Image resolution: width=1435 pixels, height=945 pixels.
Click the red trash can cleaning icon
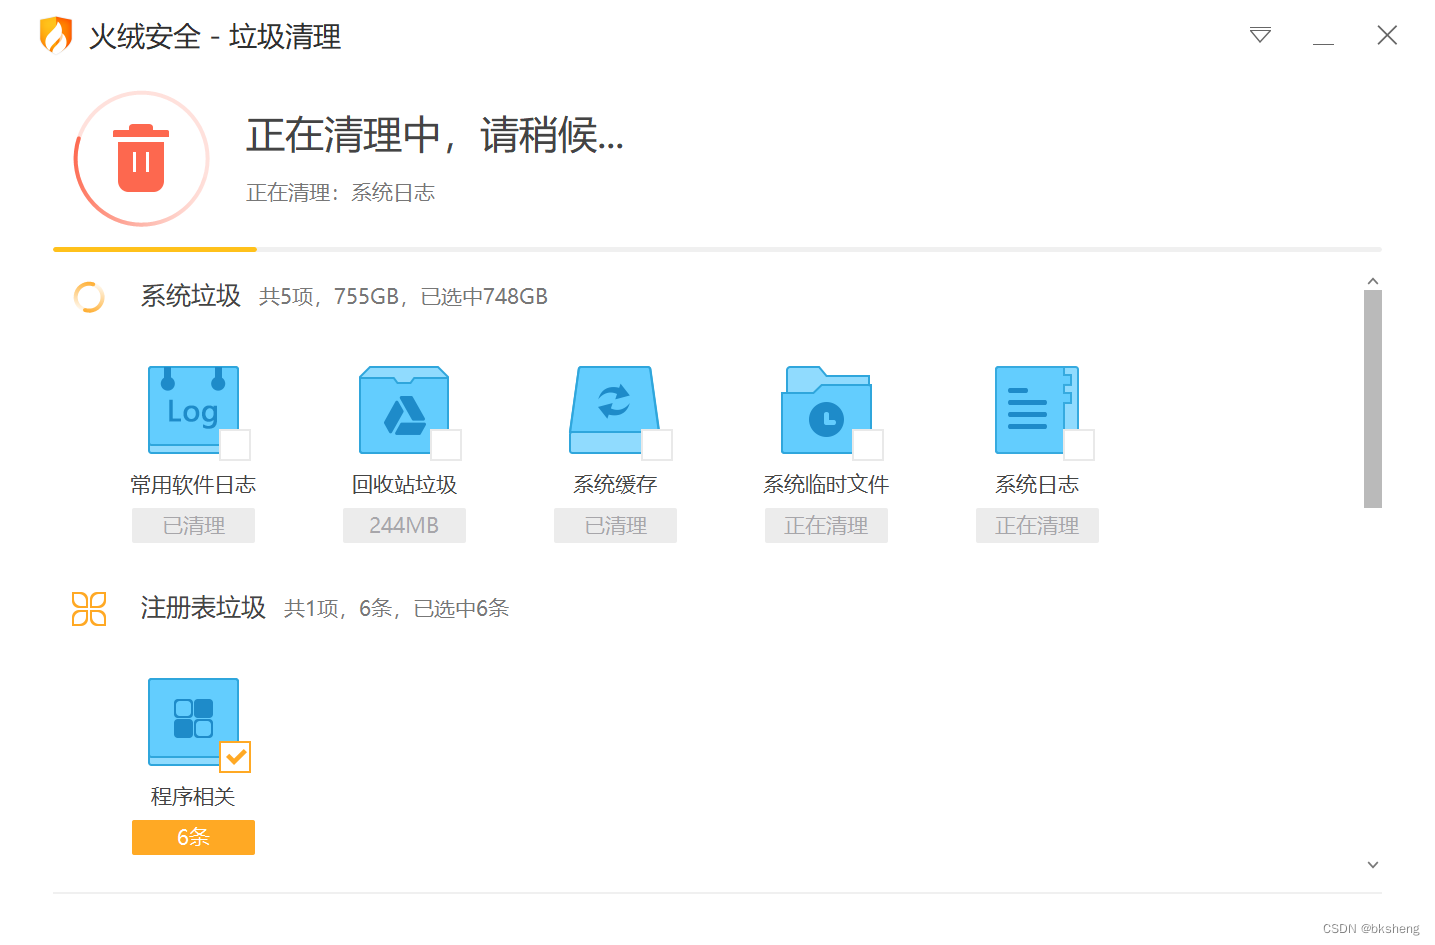coord(141,159)
